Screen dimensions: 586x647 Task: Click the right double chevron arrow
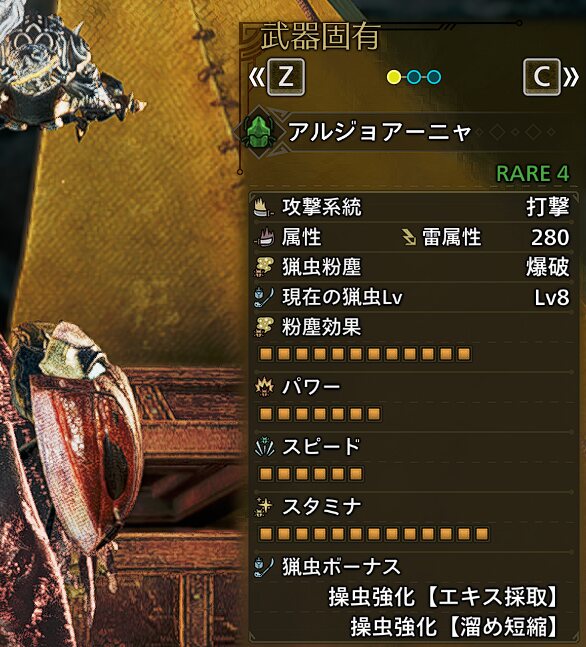571,77
